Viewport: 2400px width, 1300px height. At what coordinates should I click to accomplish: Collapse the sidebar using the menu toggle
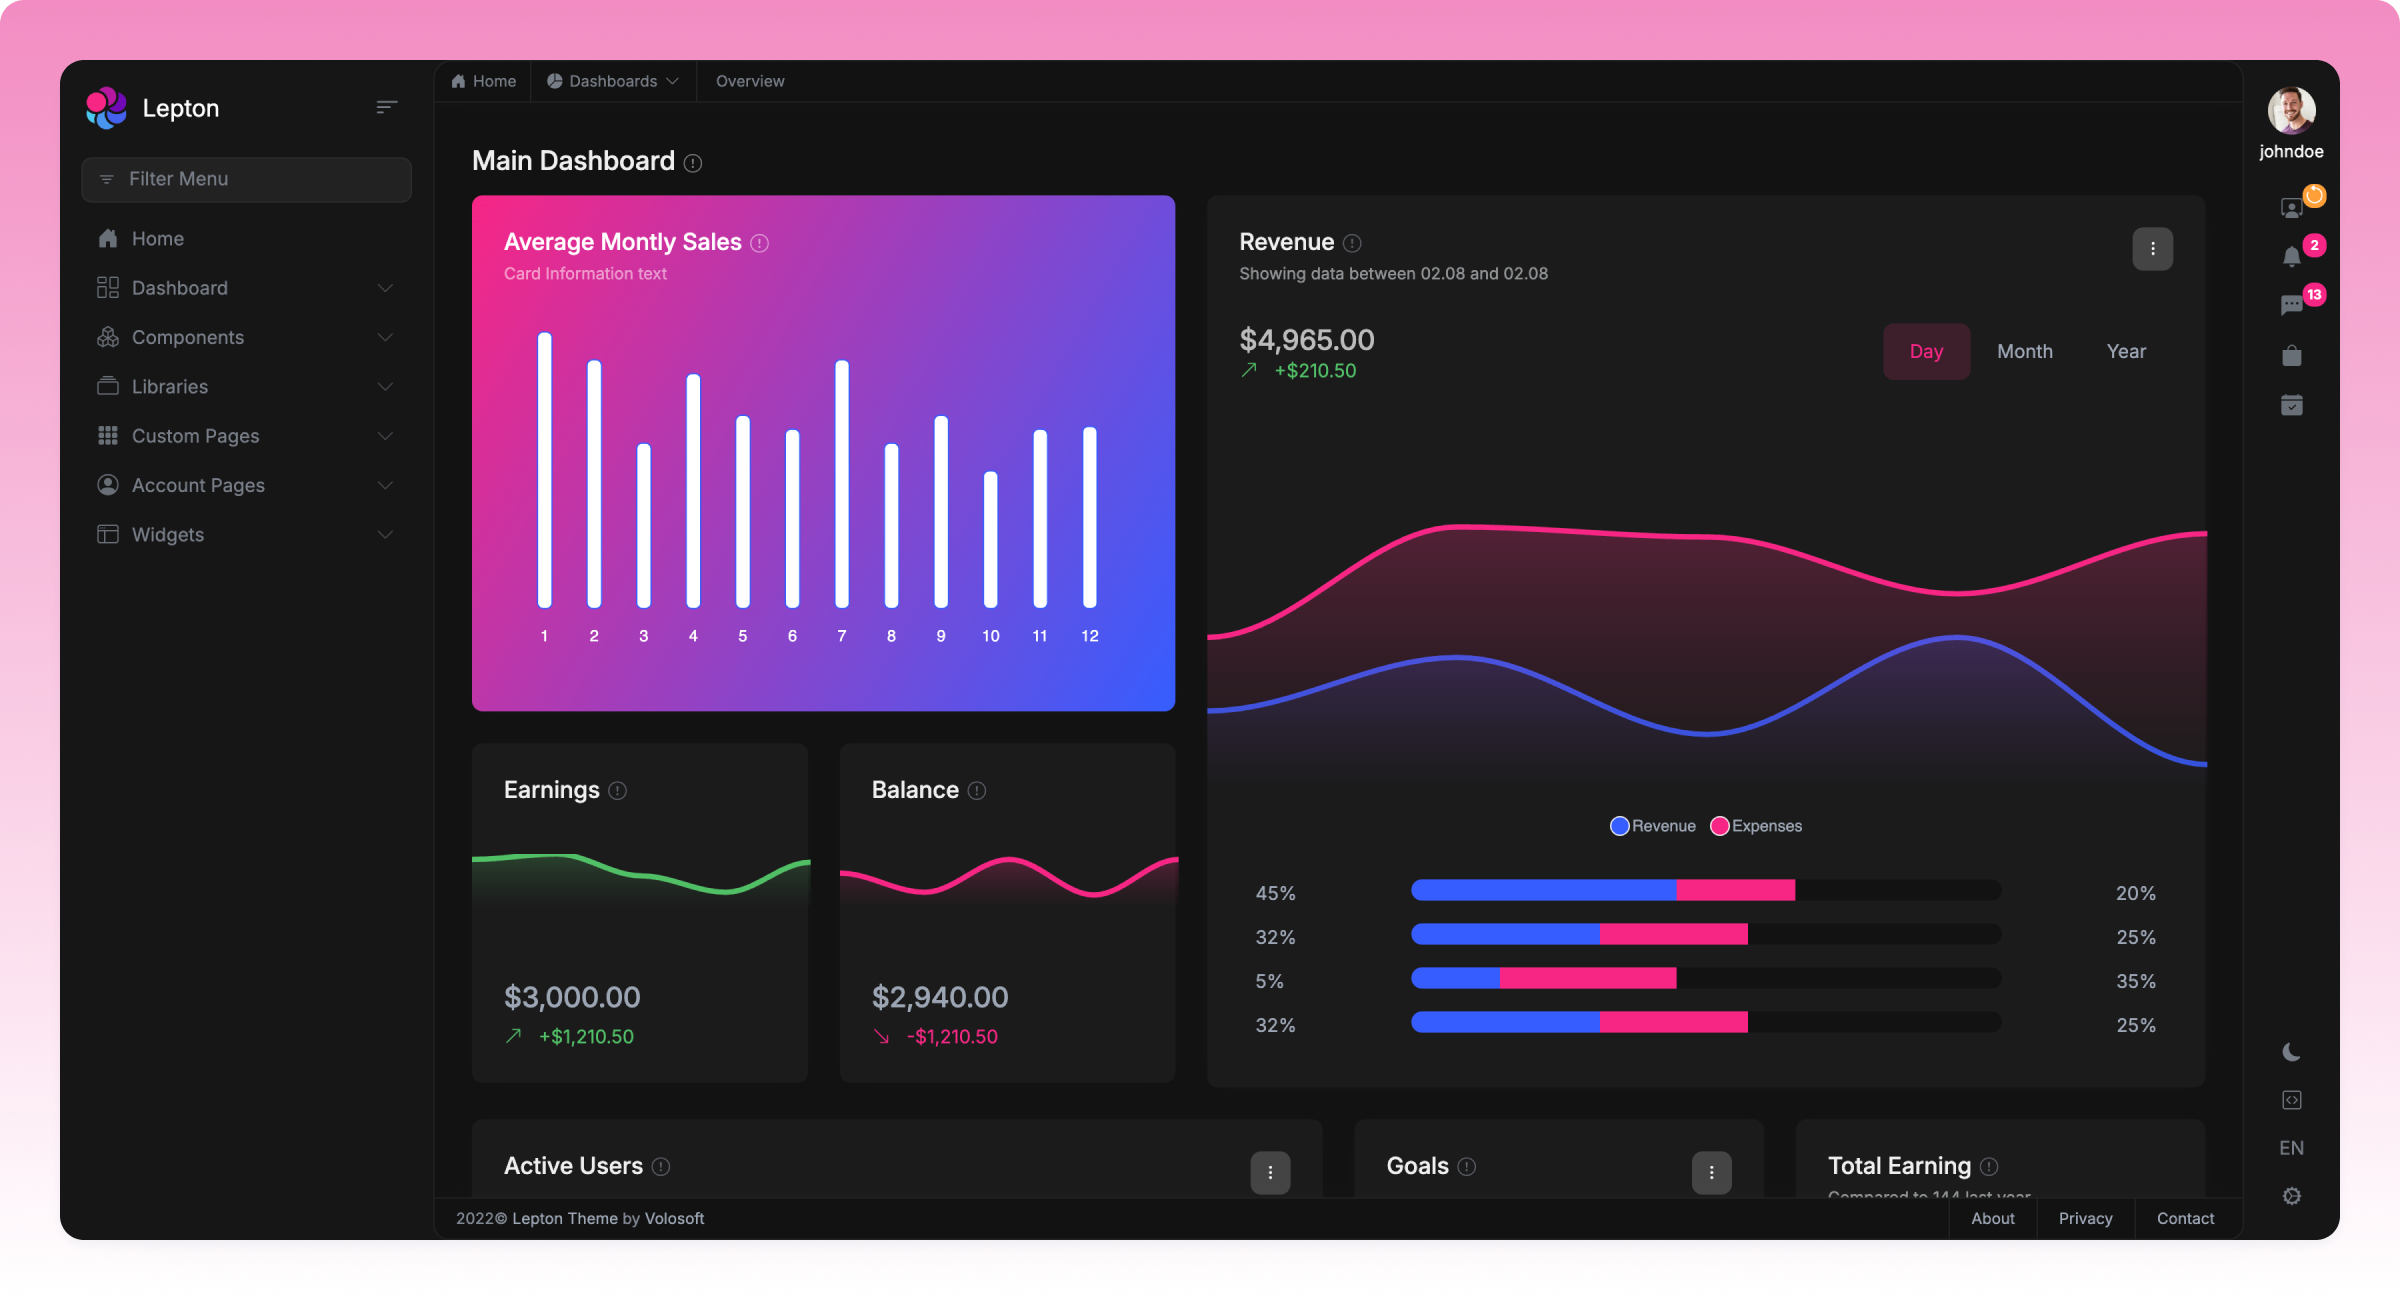(386, 107)
